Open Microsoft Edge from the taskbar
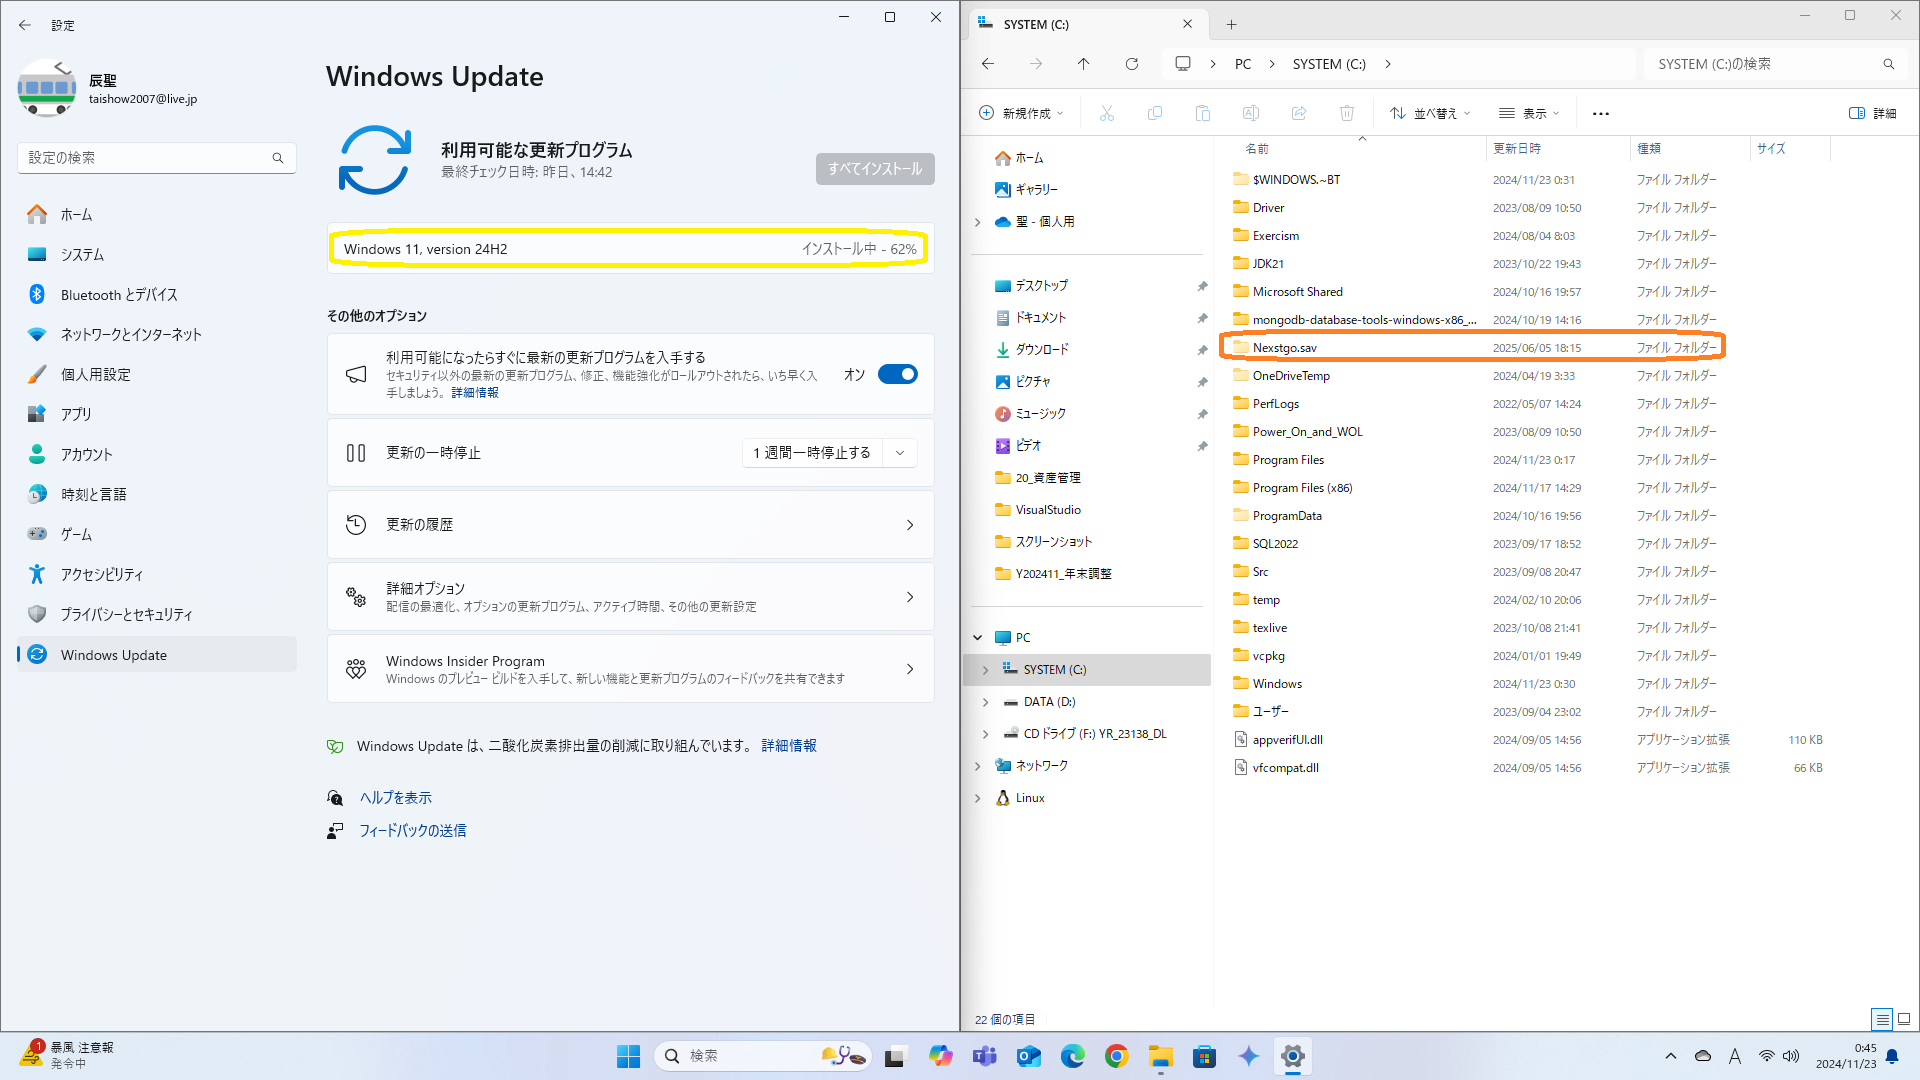1920x1080 pixels. [x=1072, y=1056]
